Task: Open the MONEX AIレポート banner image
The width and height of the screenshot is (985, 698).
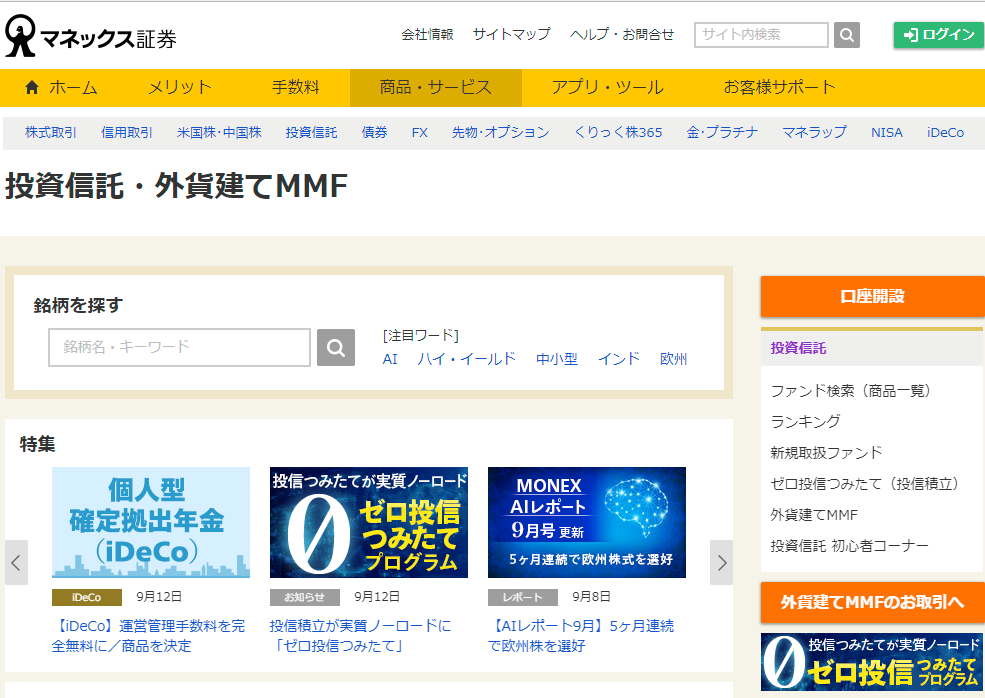Action: [587, 522]
